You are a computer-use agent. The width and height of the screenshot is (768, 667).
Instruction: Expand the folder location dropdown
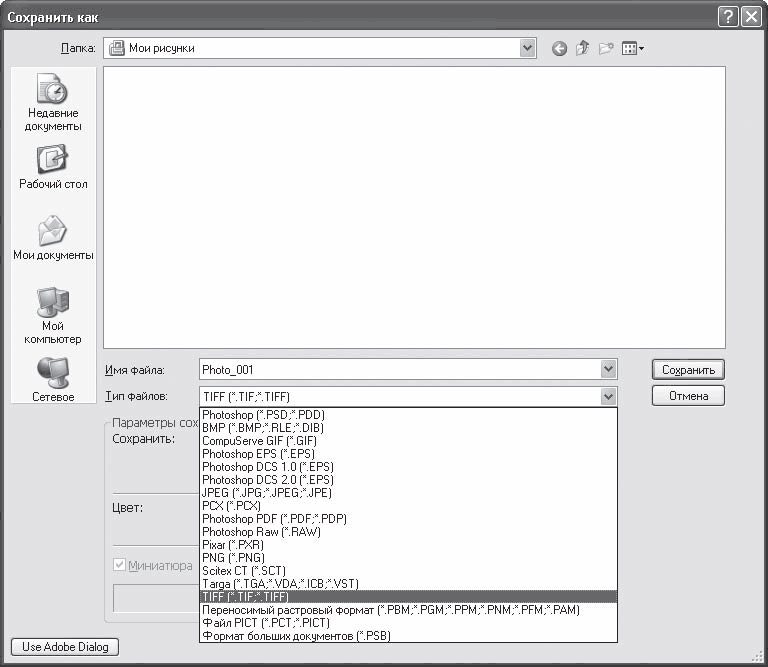(x=527, y=48)
